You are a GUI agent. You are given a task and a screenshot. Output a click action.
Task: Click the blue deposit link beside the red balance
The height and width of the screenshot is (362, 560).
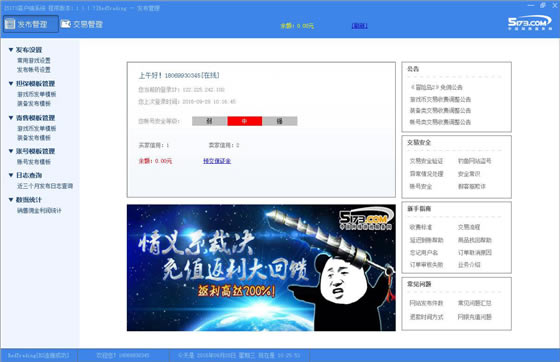click(217, 161)
